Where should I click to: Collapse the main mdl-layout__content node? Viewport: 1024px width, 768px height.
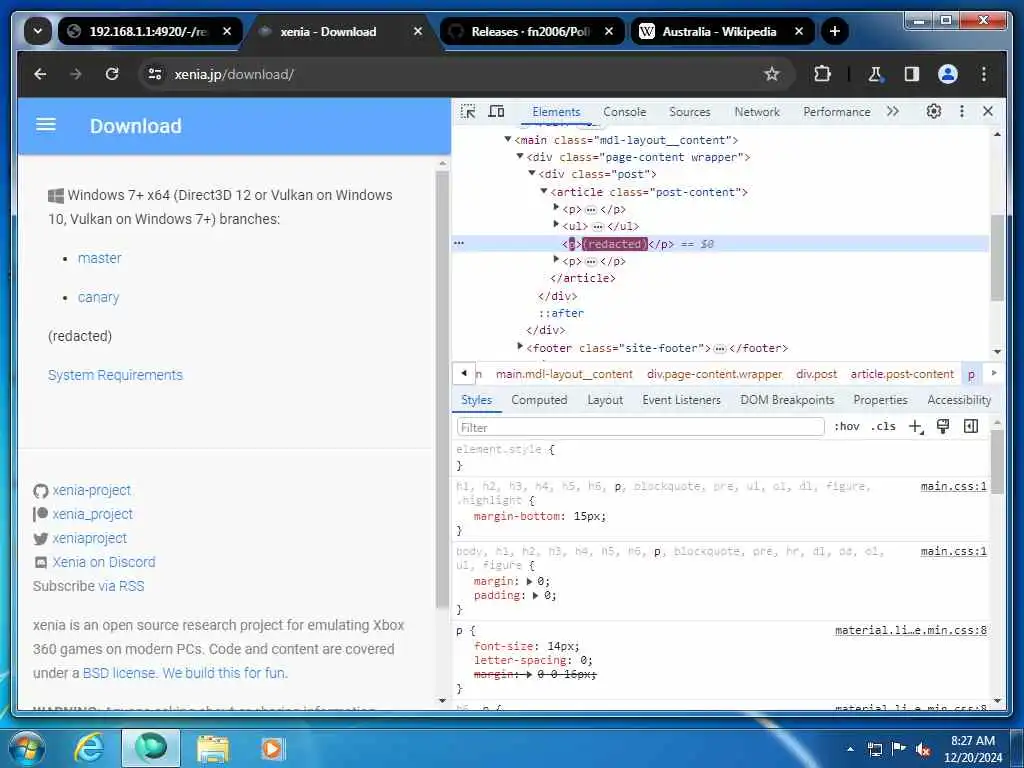point(507,139)
